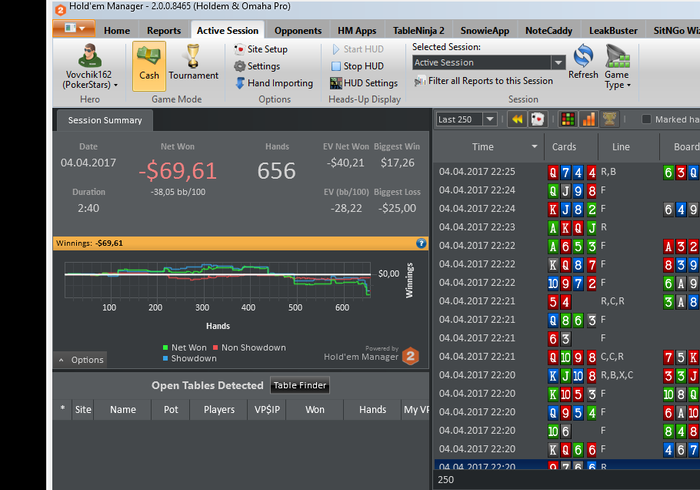Click the Hold'em Manager logo badge
The width and height of the screenshot is (700, 490).
[x=410, y=356]
